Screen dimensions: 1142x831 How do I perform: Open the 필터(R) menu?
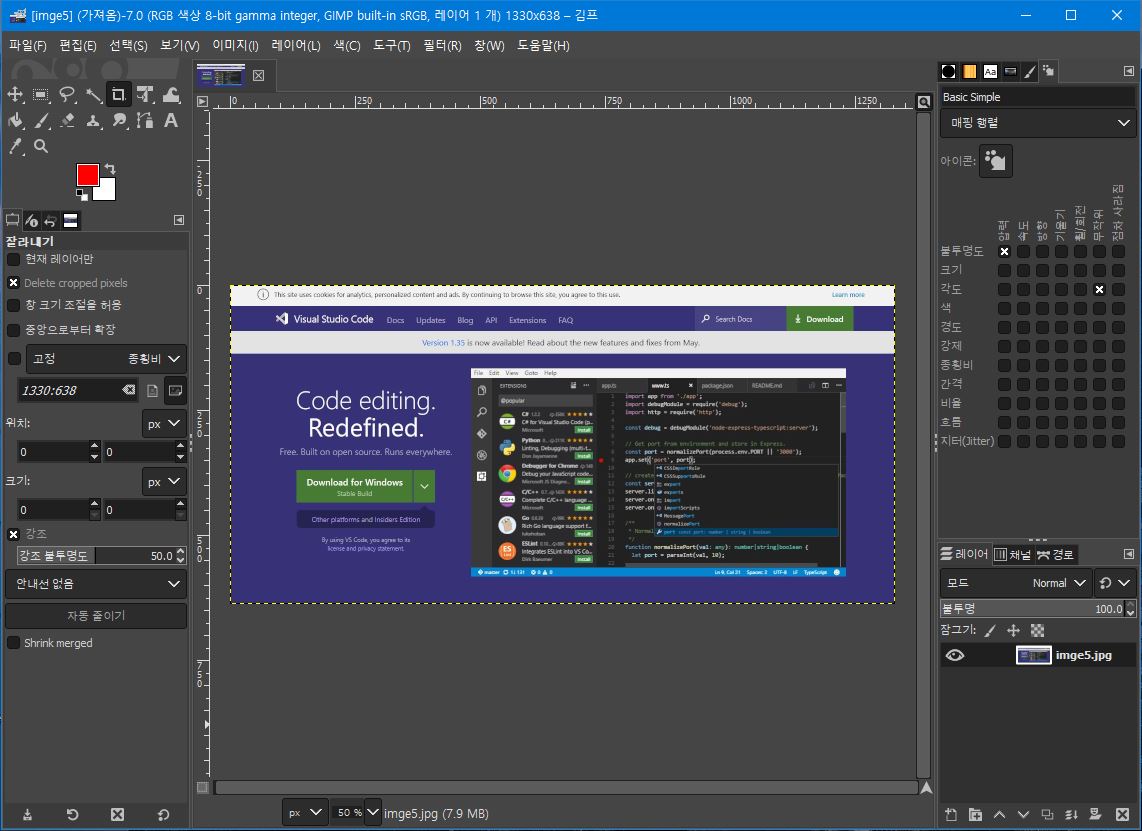(x=442, y=45)
